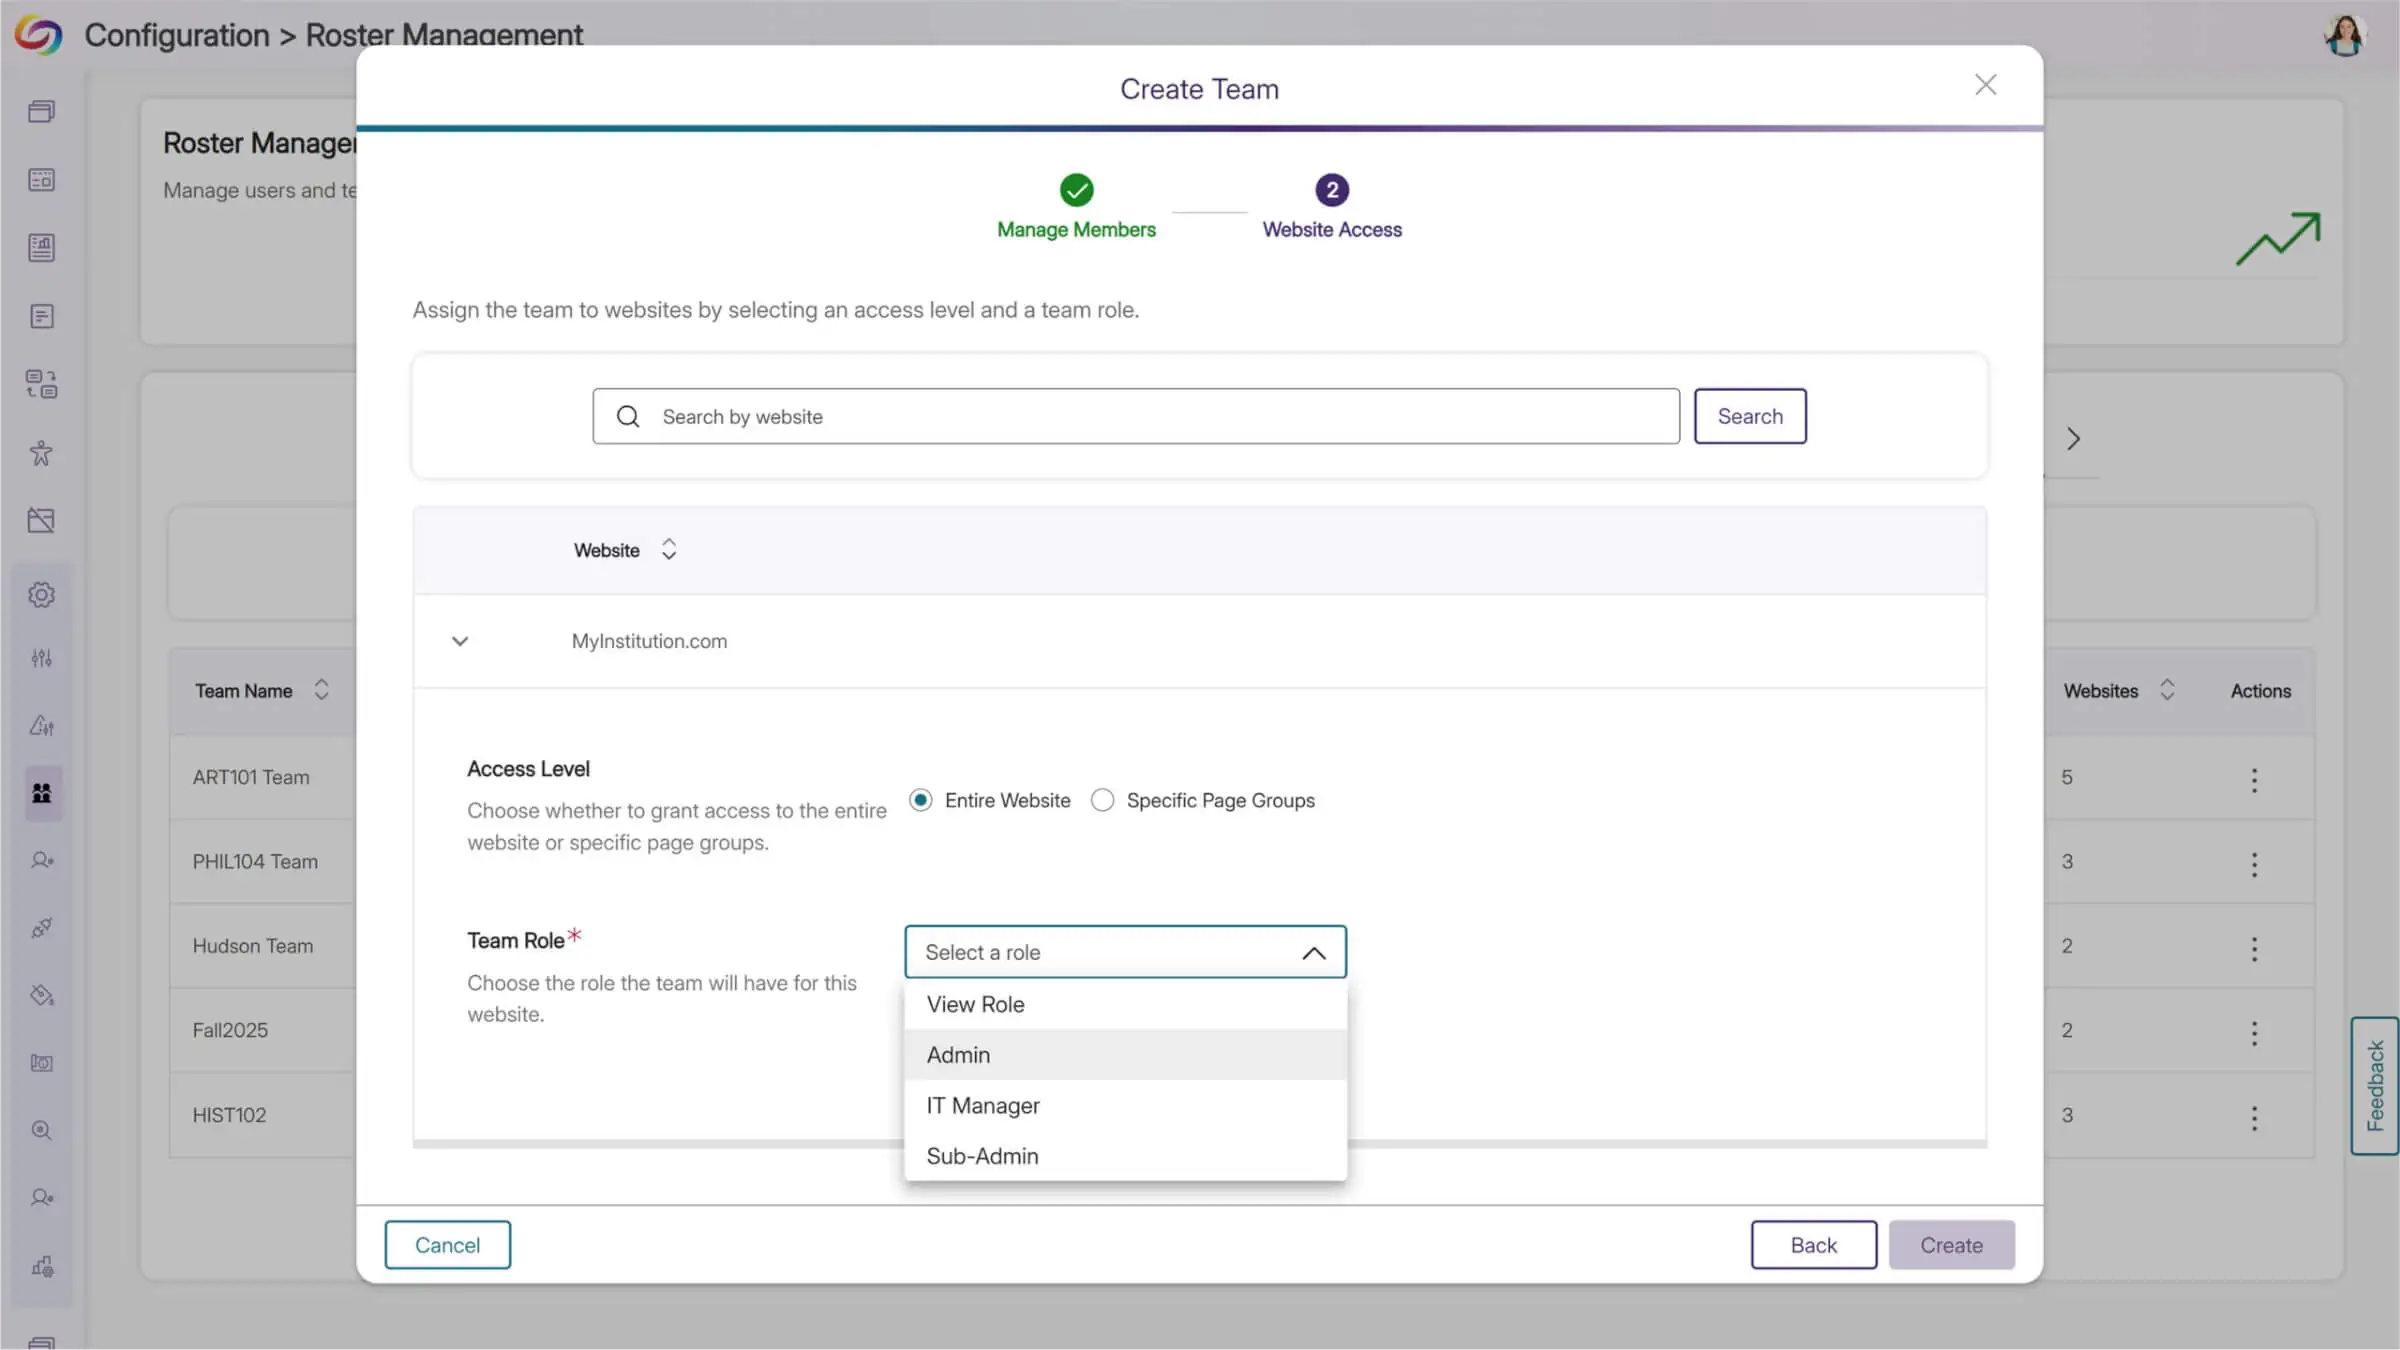Go to Manage Members step indicator
Viewport: 2400px width, 1350px height.
click(x=1076, y=190)
